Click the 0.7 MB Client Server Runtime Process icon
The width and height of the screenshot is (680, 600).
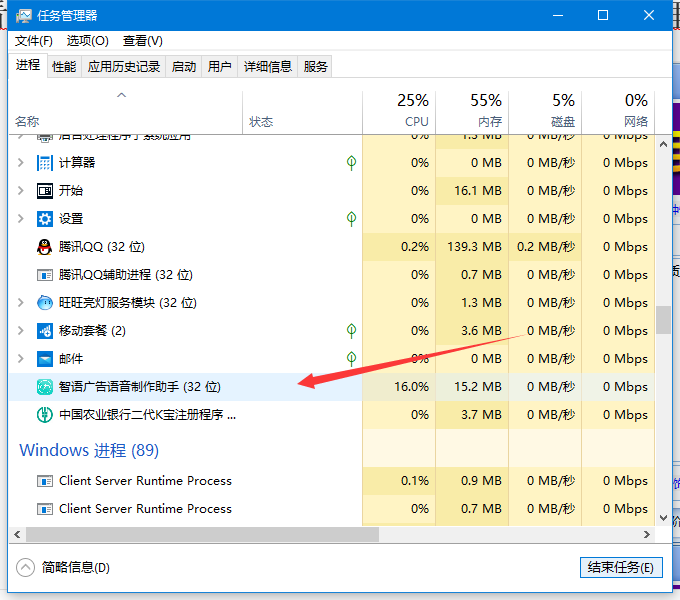(45, 509)
